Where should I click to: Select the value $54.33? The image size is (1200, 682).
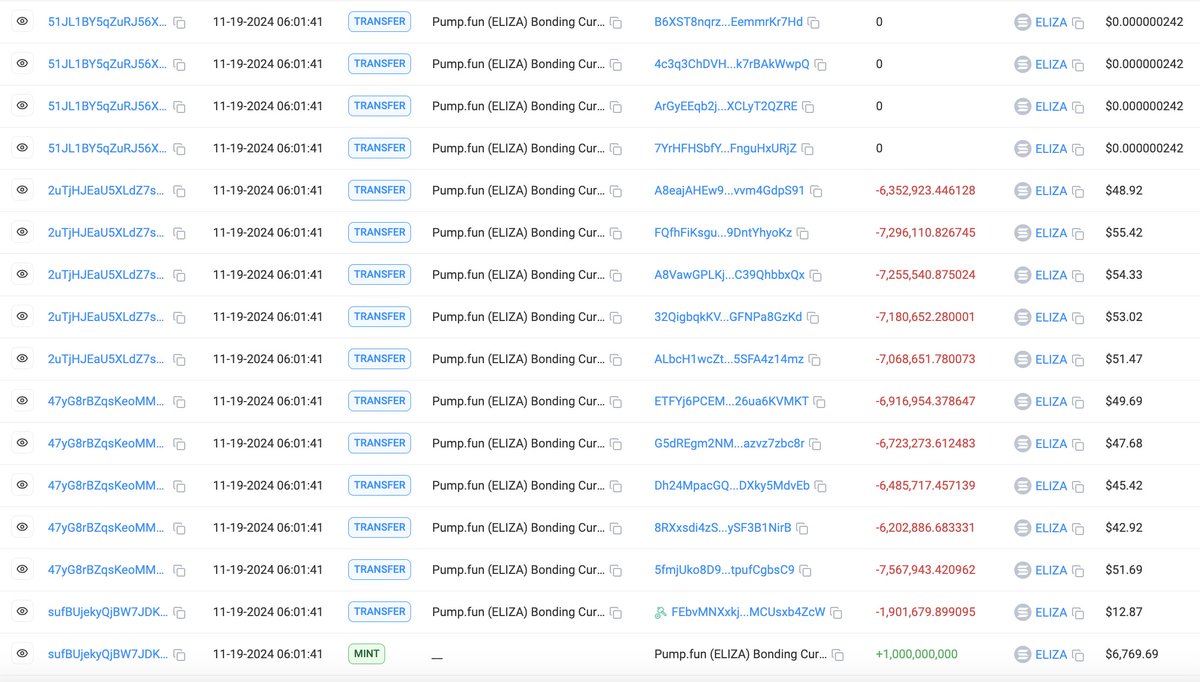1124,275
